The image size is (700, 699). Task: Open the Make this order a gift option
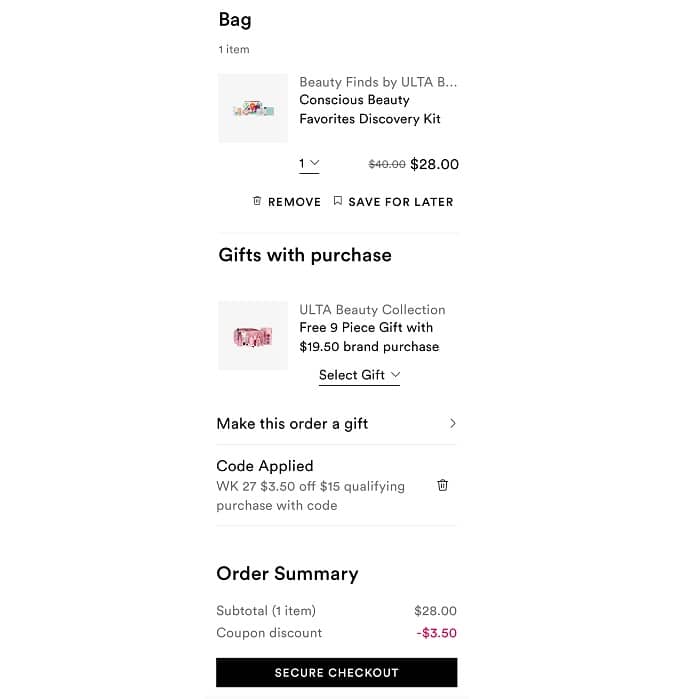point(292,424)
